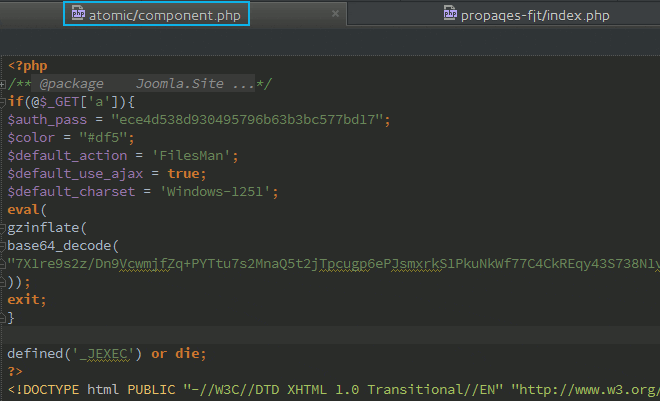The image size is (660, 401).
Task: Click the folded text 'Joomla.Site ...'
Action: tap(195, 84)
